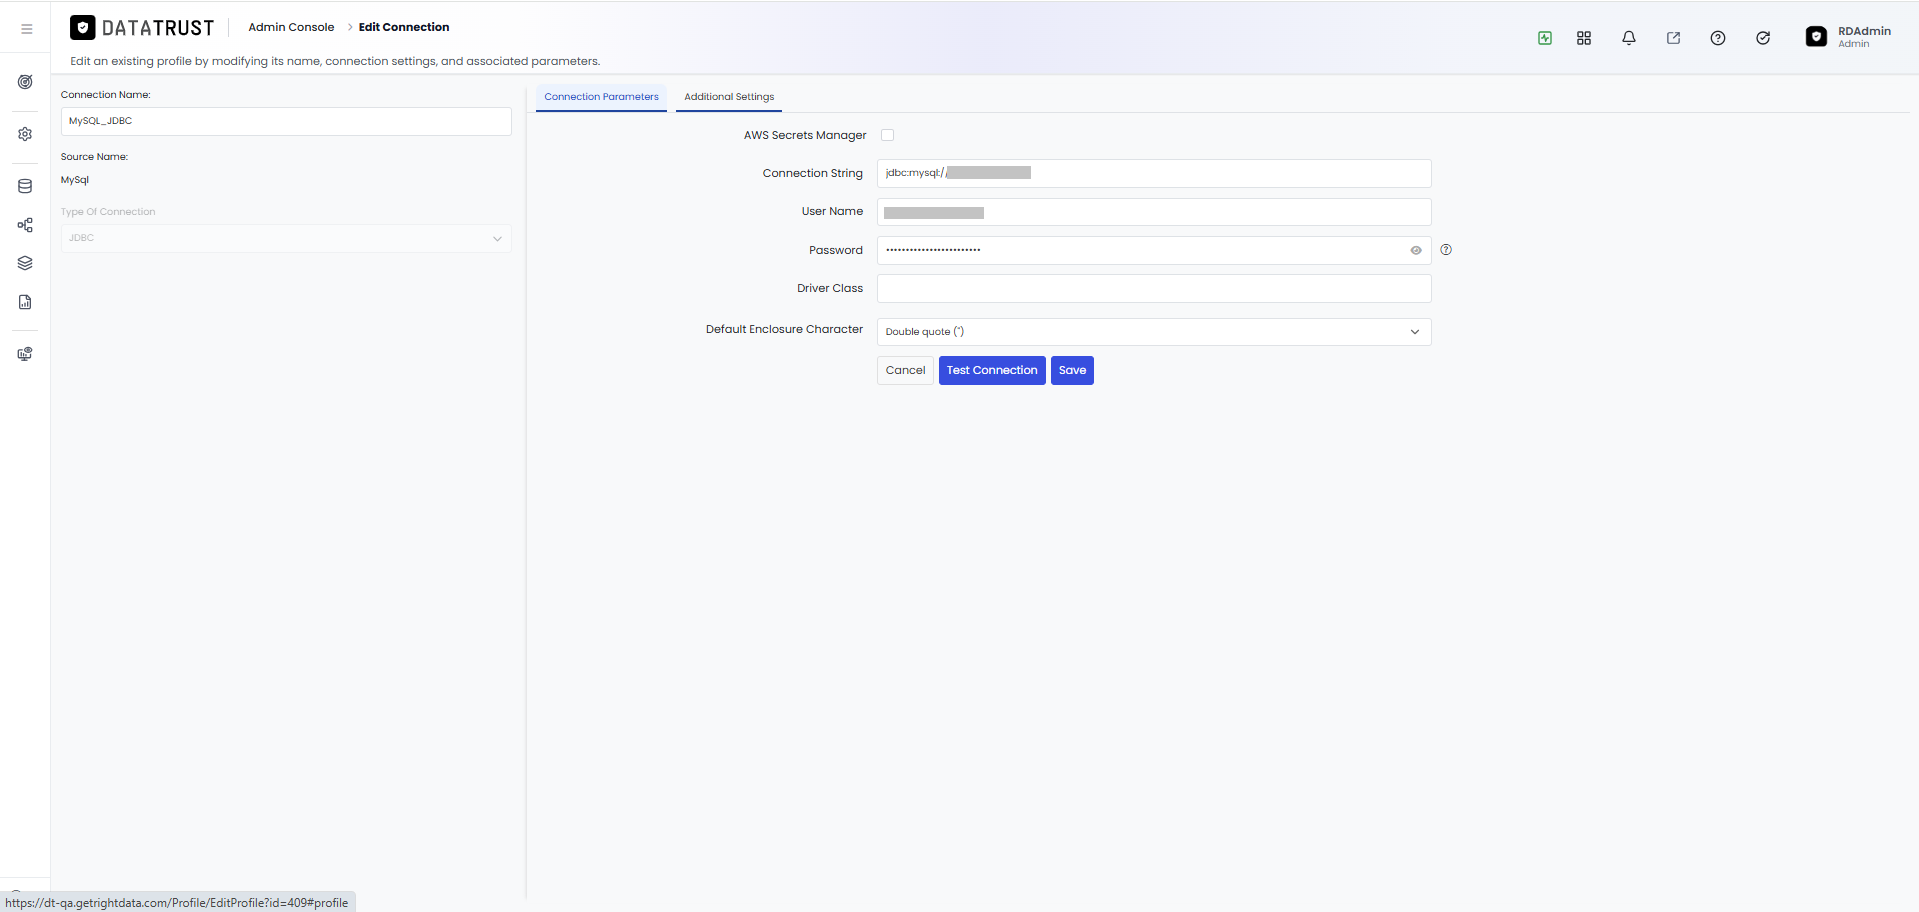Open the notifications bell
The width and height of the screenshot is (1919, 912).
pos(1629,38)
